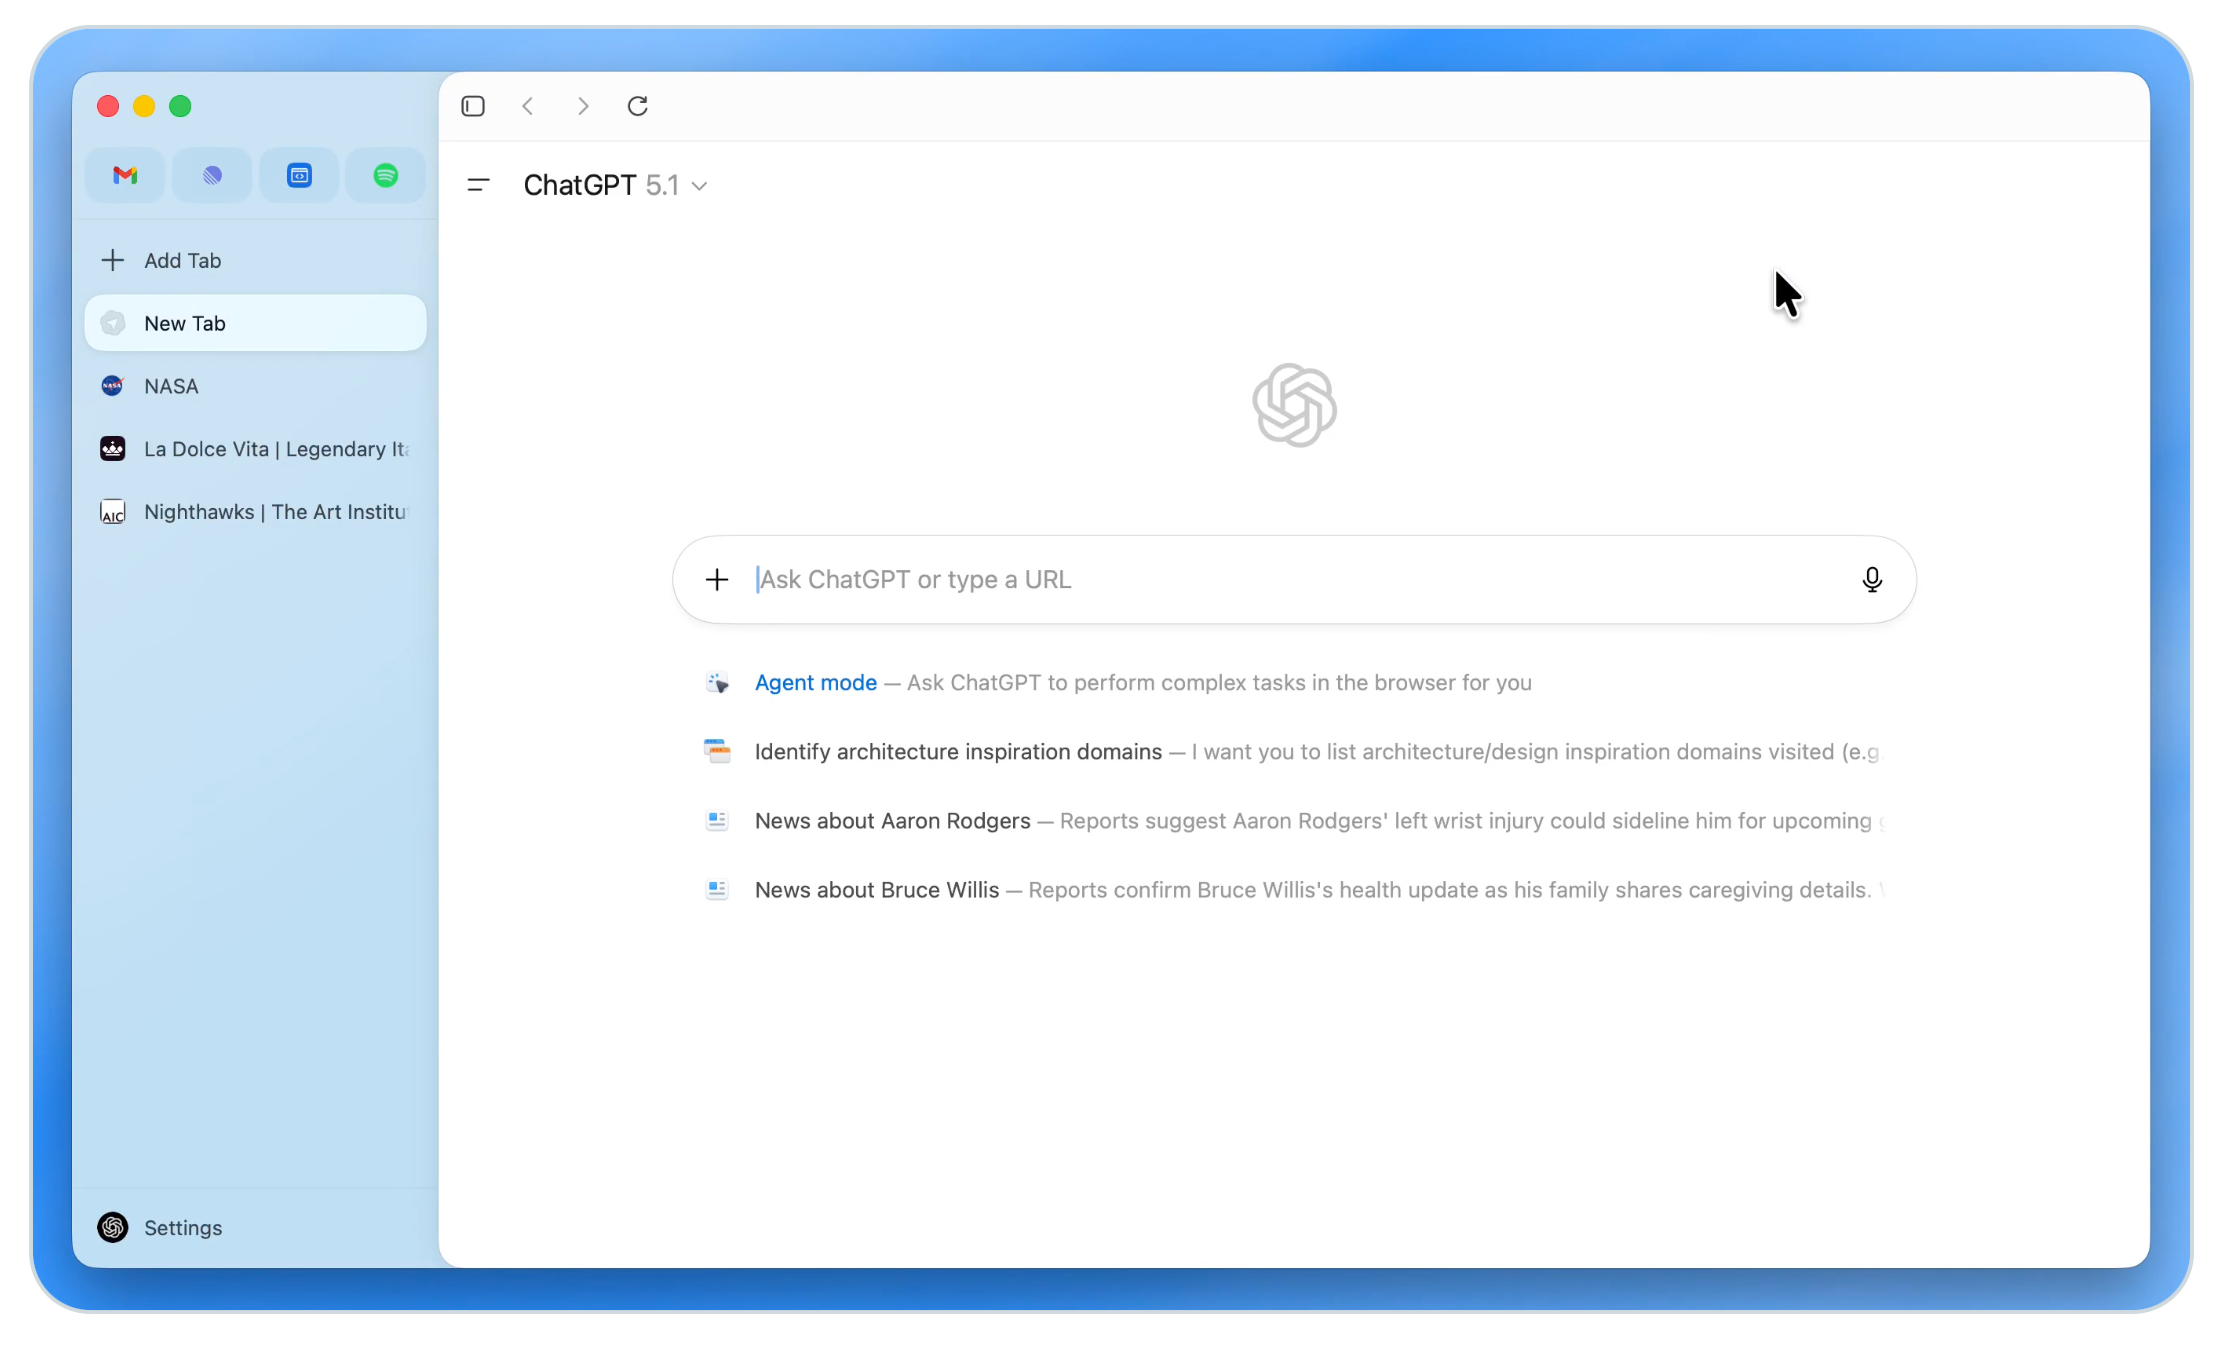2226x1352 pixels.
Task: Click the browser back arrow
Action: pos(528,106)
